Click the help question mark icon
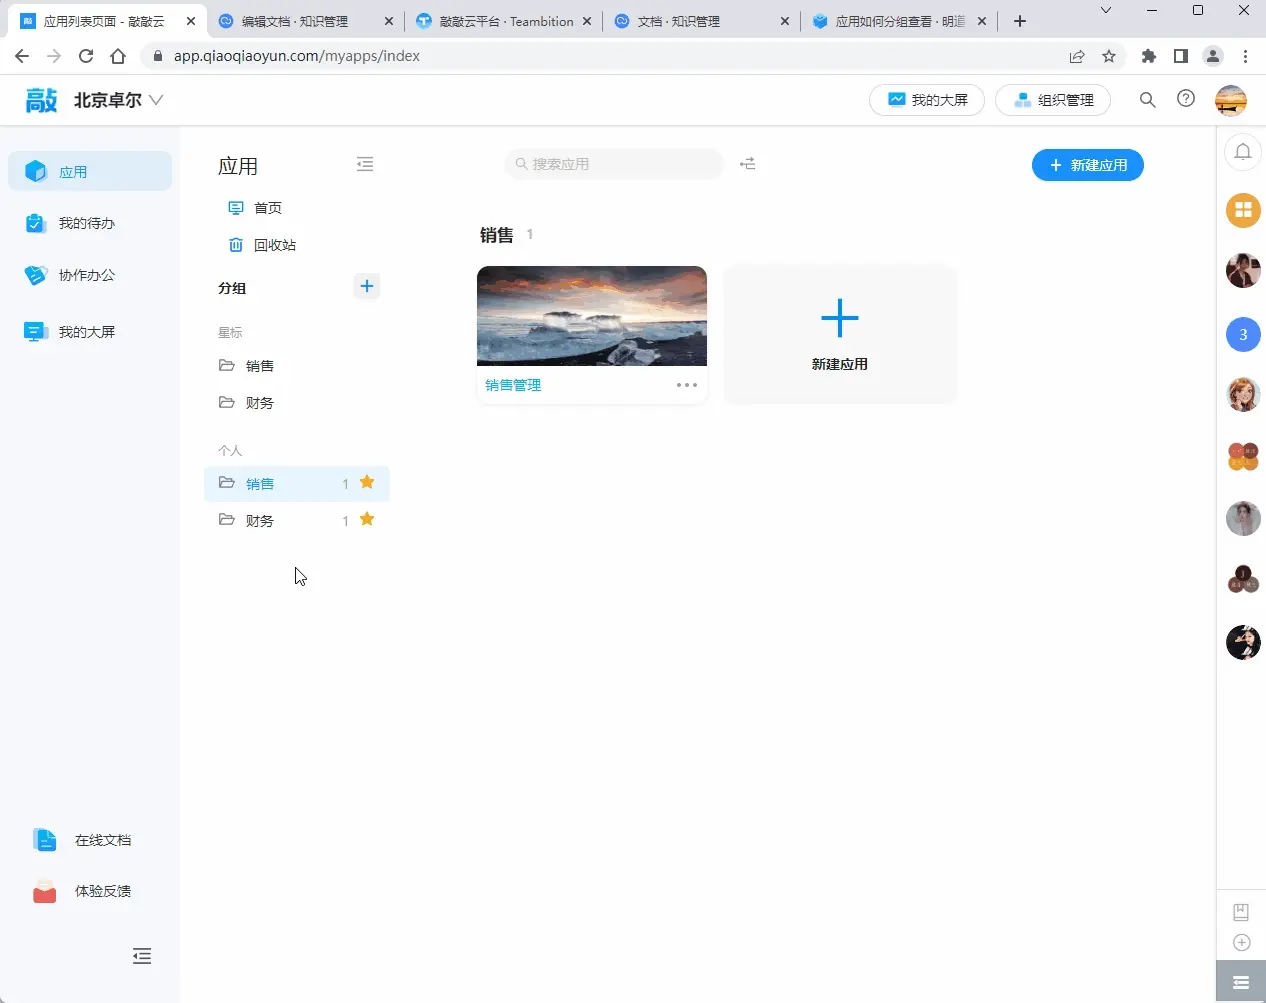The image size is (1266, 1003). (1186, 99)
